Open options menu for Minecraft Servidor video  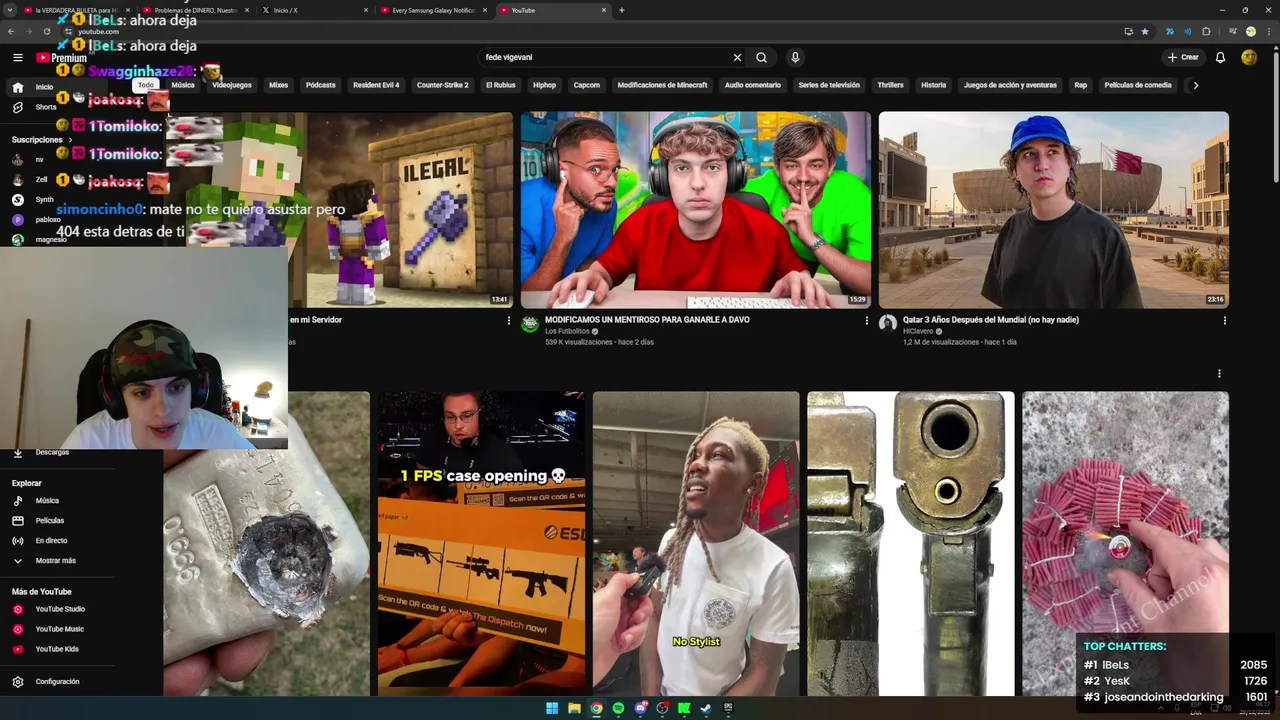click(x=508, y=321)
